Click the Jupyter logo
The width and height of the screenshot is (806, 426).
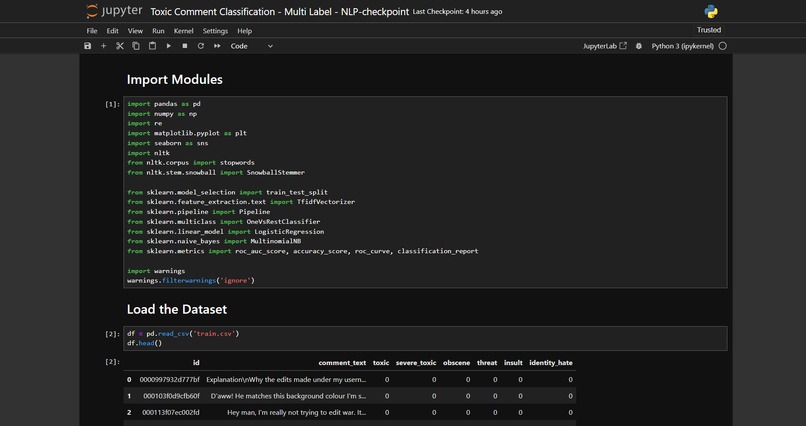pyautogui.click(x=114, y=11)
